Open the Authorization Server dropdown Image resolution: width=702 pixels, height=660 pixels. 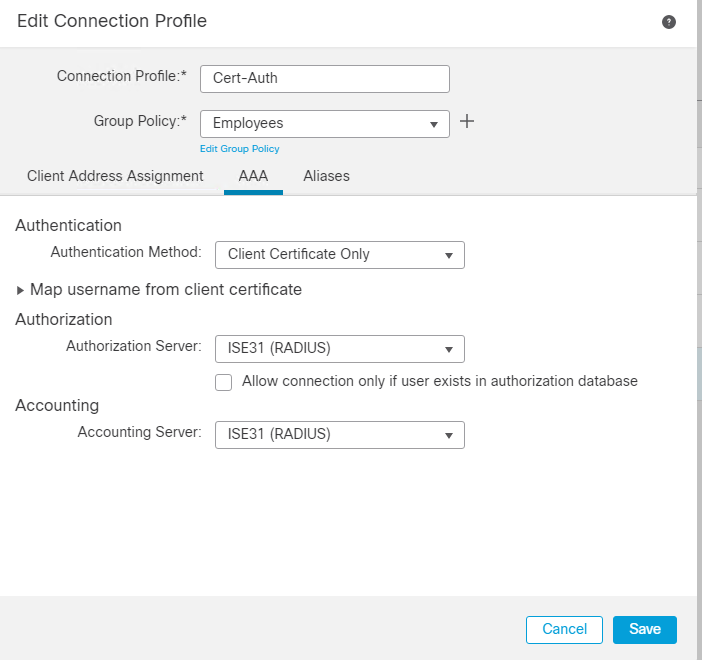[x=340, y=349]
